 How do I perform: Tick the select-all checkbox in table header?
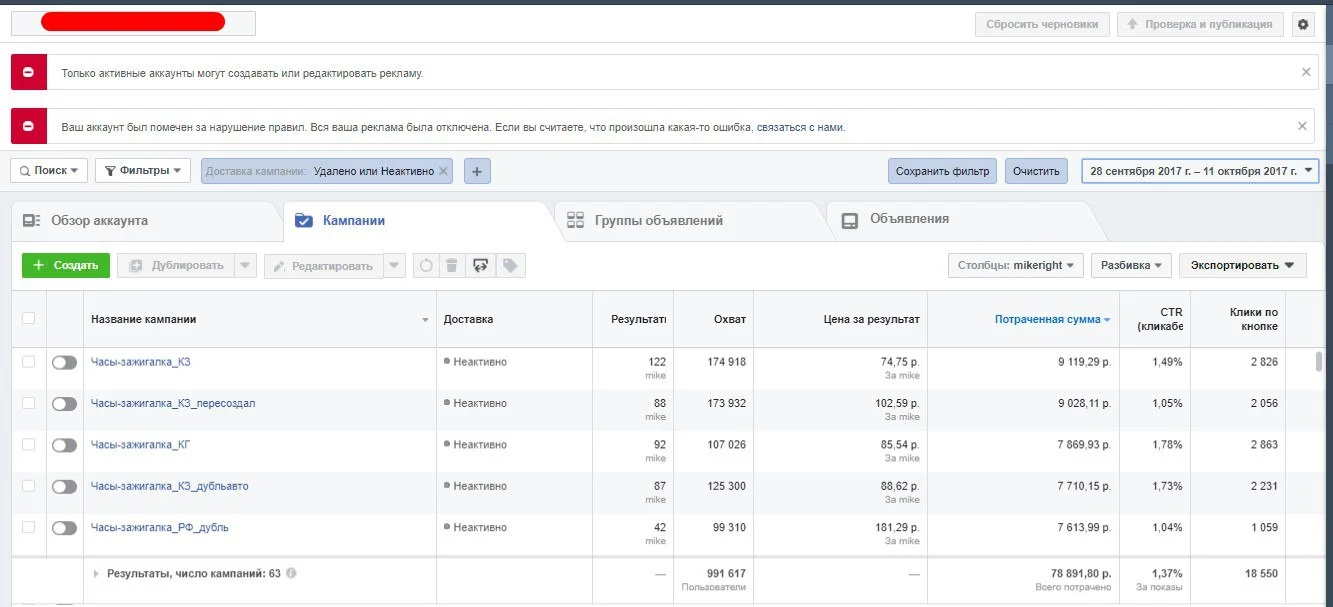[28, 318]
